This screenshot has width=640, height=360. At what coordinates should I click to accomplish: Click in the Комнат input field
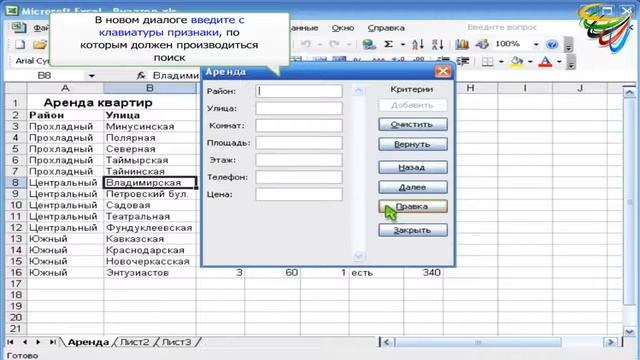click(299, 125)
